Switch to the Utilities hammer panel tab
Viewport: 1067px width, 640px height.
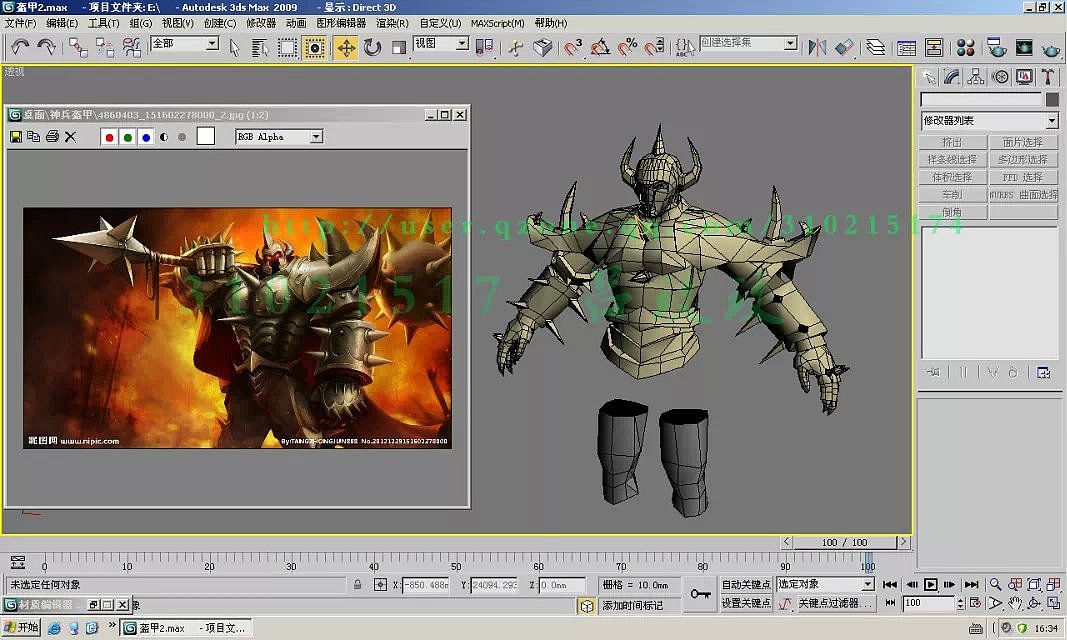pyautogui.click(x=1048, y=77)
